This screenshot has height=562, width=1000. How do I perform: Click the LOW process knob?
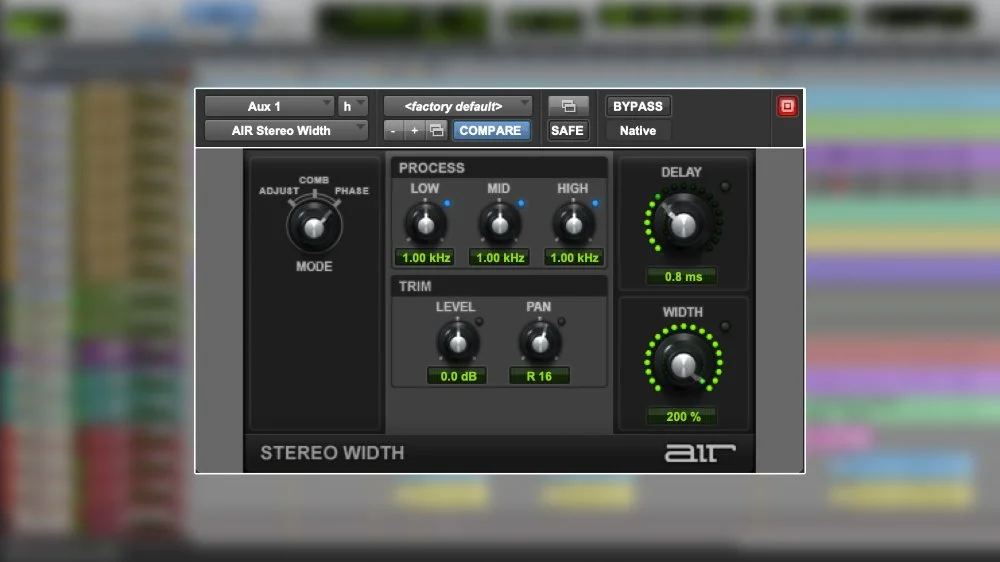tap(425, 224)
